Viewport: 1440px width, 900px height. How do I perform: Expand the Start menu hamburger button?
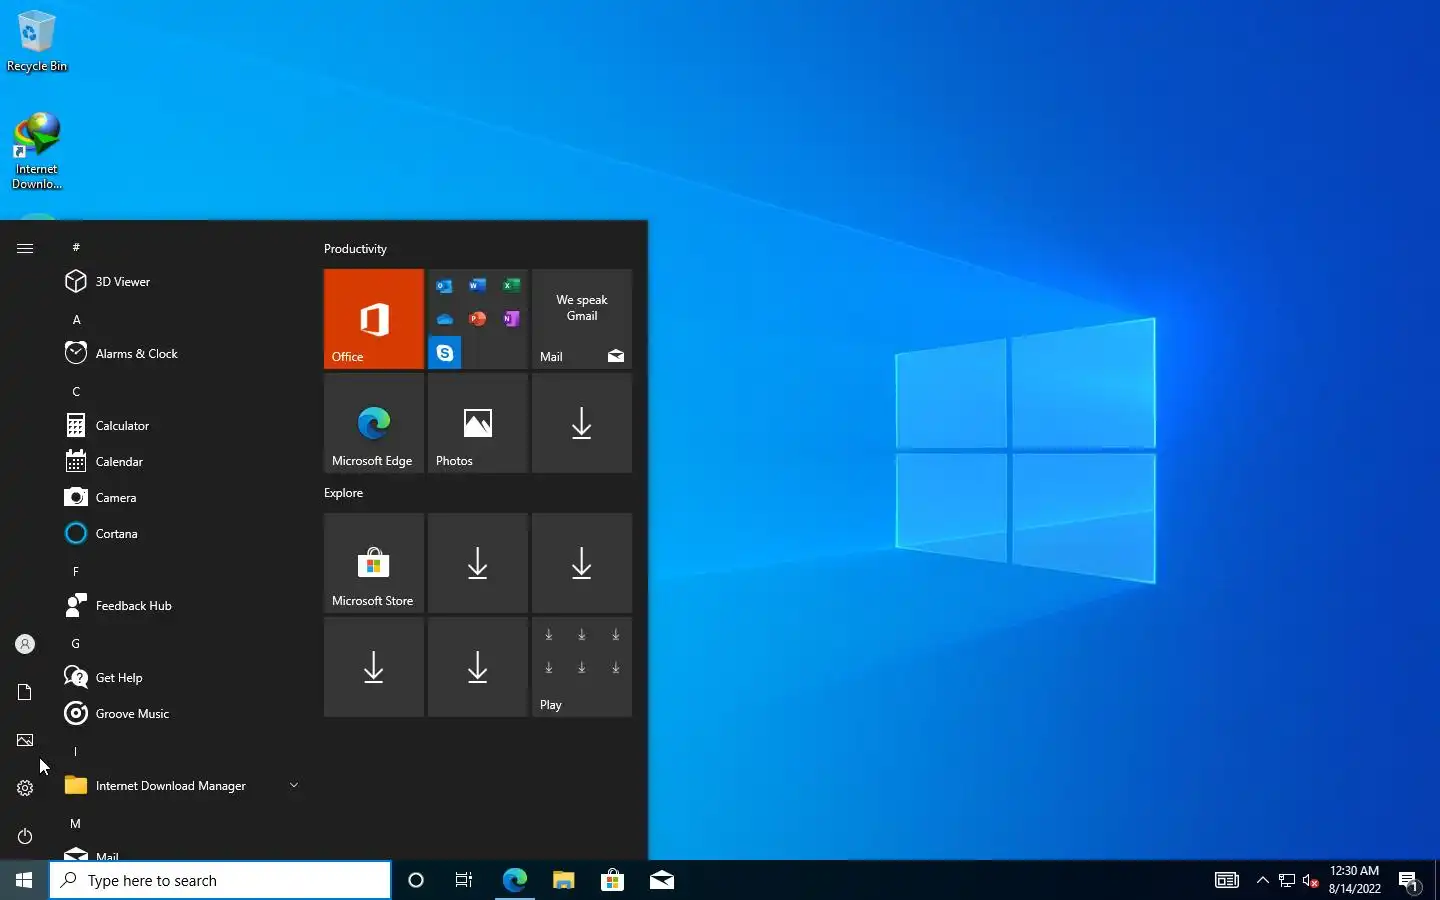point(25,248)
